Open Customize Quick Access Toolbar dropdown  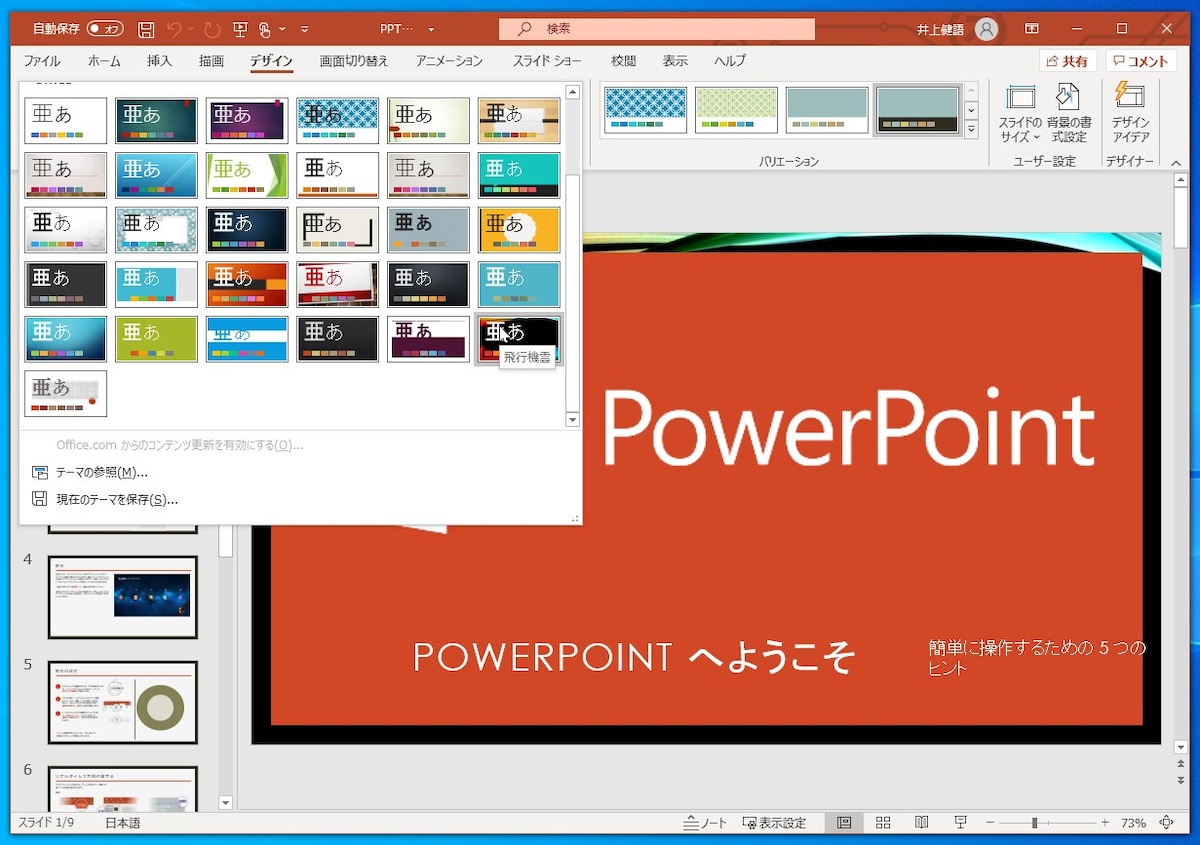coord(304,29)
